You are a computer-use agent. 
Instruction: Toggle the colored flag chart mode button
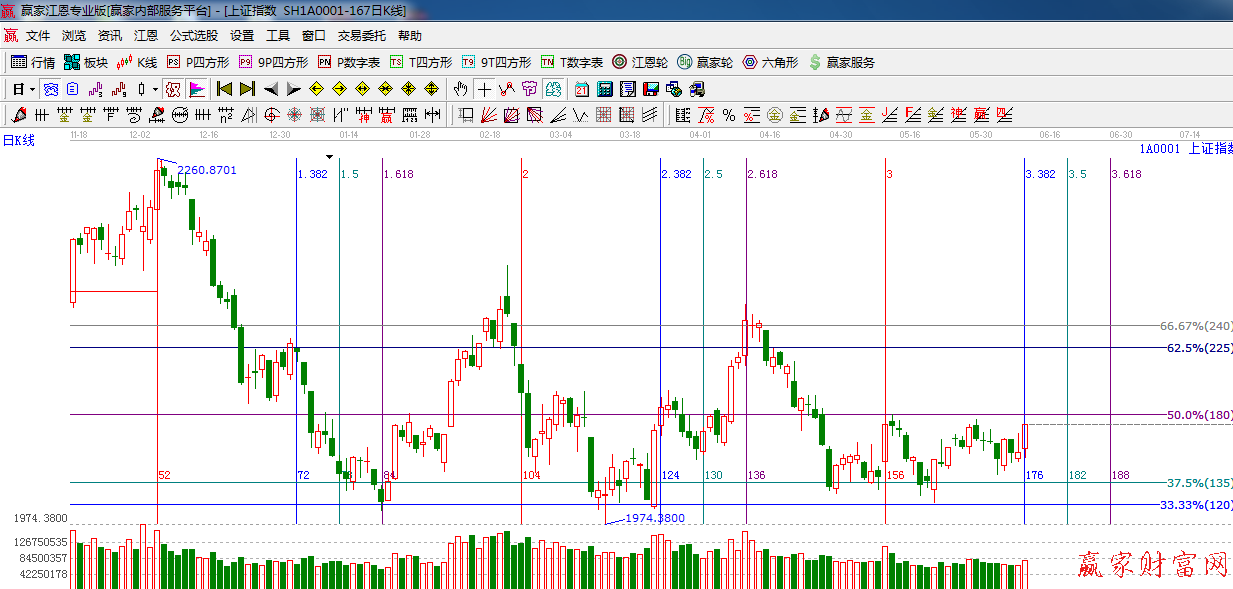(x=197, y=89)
